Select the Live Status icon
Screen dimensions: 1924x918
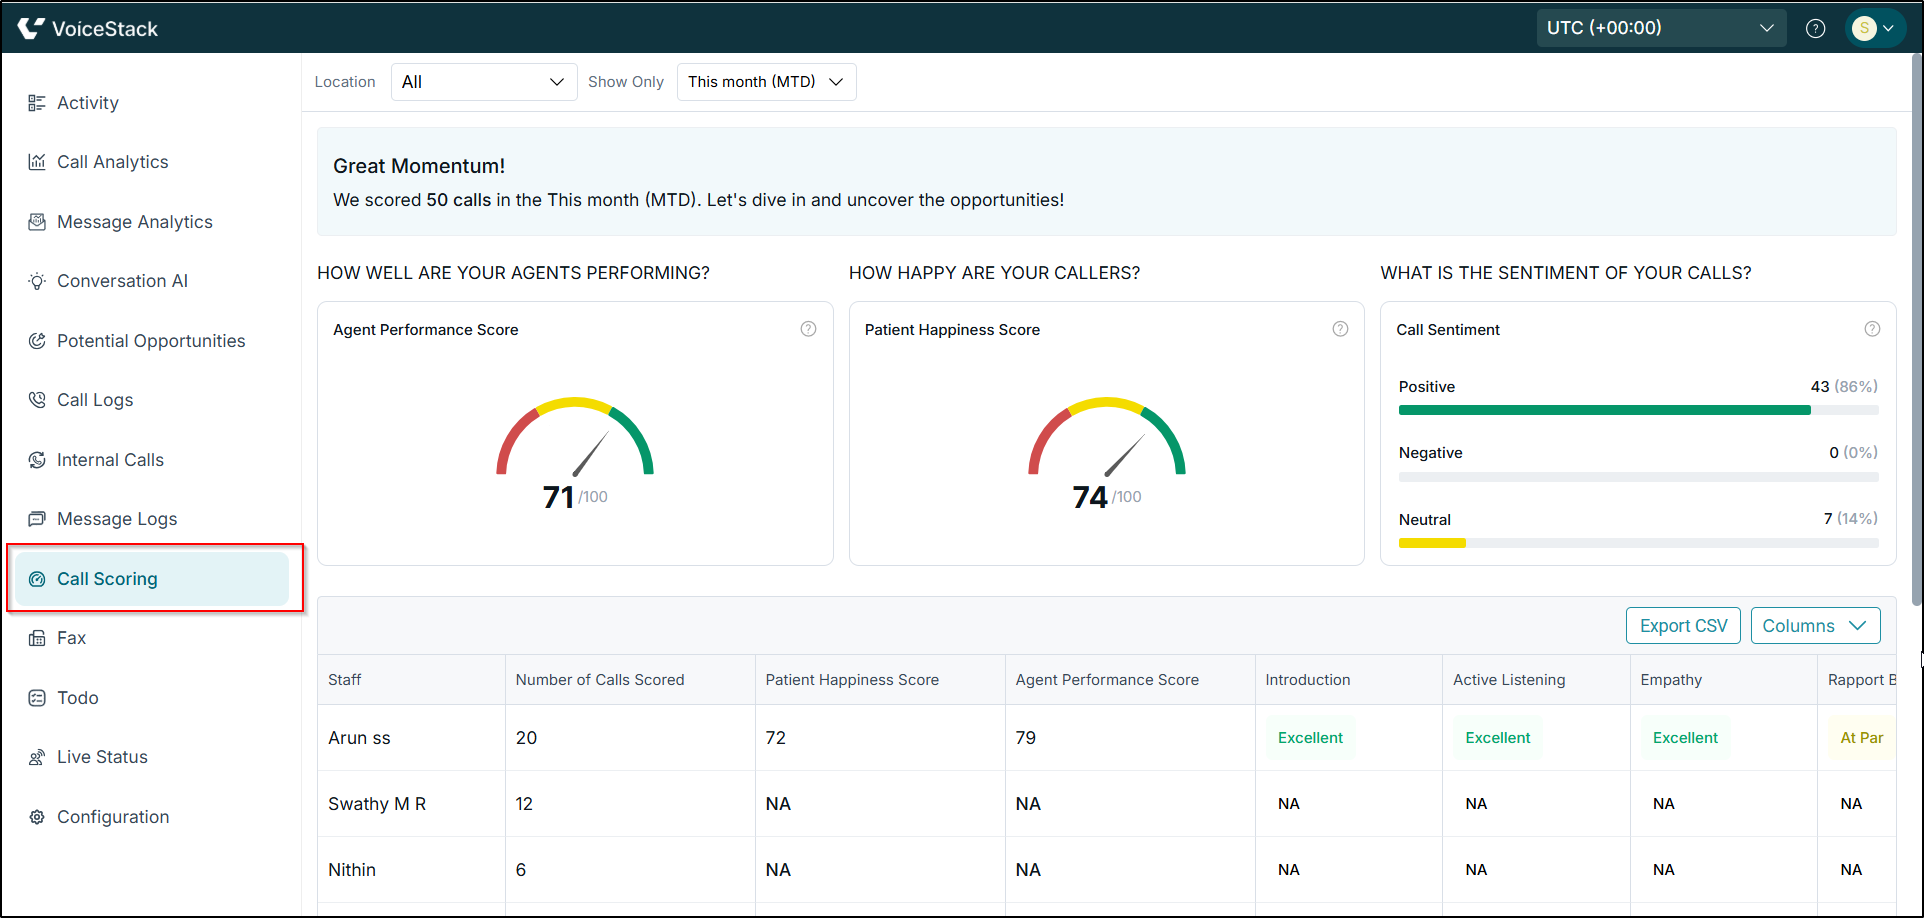37,756
